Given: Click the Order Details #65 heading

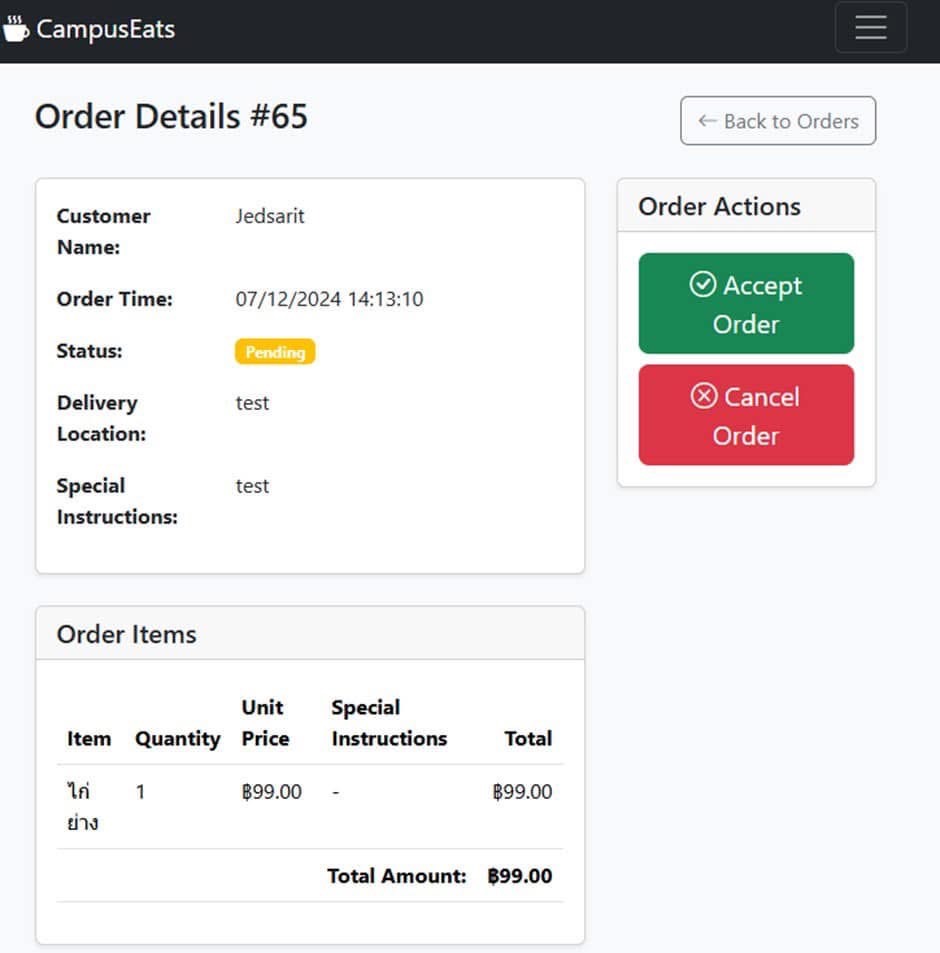Looking at the screenshot, I should click(x=171, y=117).
